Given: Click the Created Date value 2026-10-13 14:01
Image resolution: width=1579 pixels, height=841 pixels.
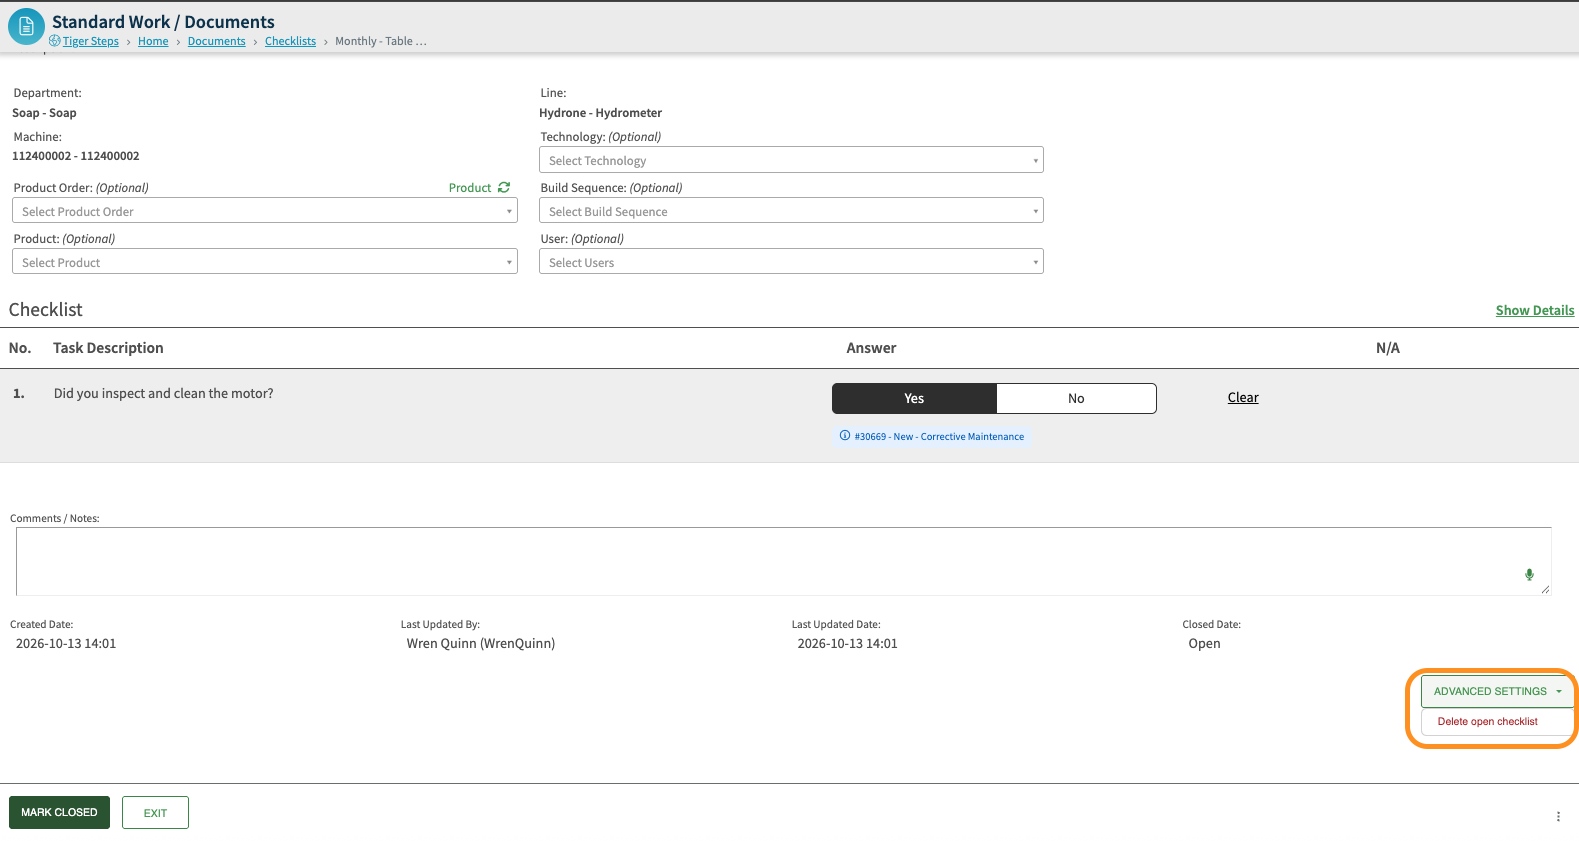Looking at the screenshot, I should point(66,643).
